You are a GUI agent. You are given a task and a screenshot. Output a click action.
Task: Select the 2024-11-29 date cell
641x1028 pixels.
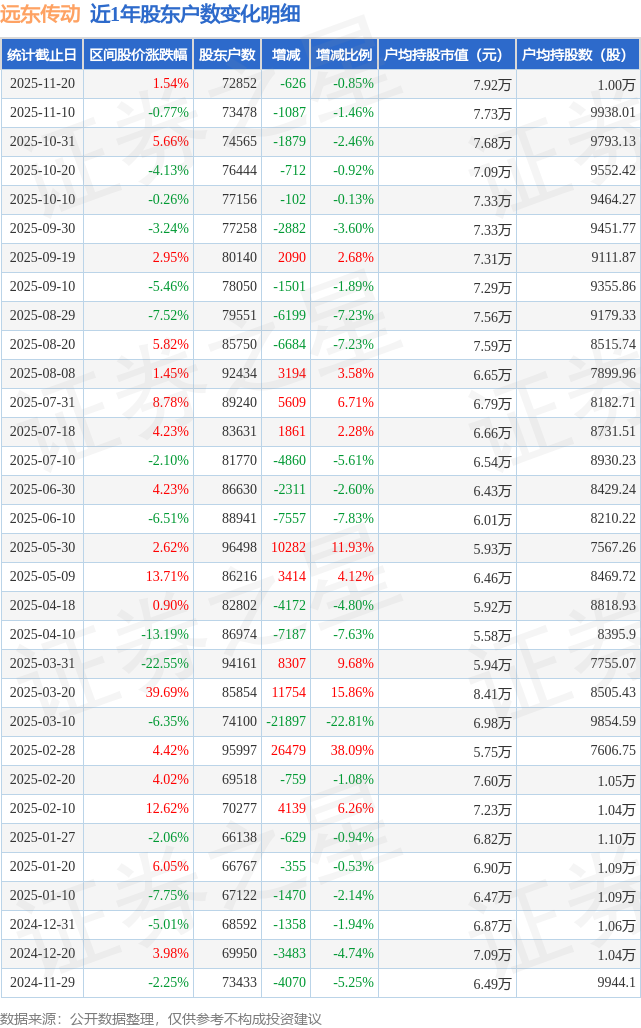coord(42,983)
